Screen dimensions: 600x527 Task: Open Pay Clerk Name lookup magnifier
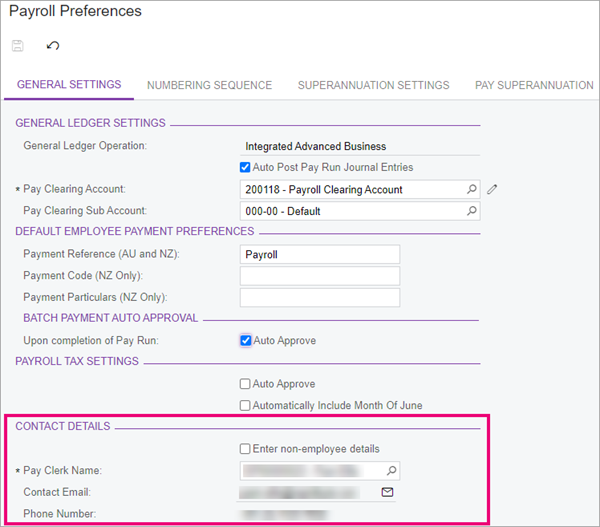click(391, 470)
